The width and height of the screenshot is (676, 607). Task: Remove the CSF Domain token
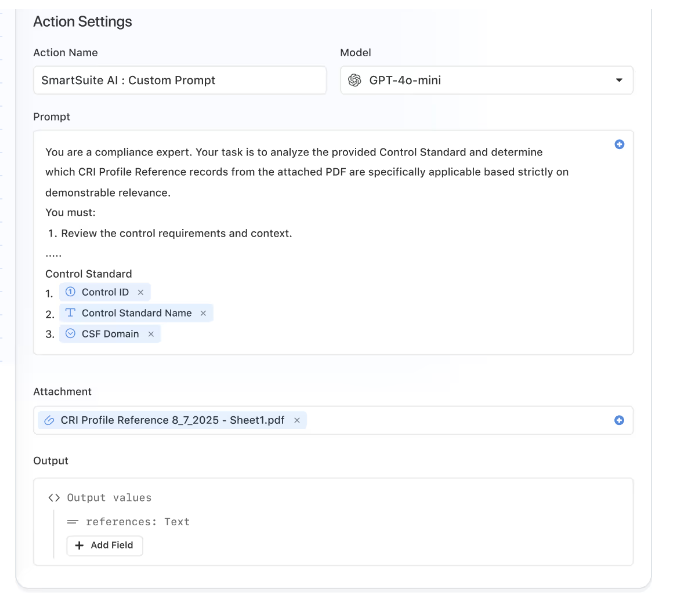point(151,334)
